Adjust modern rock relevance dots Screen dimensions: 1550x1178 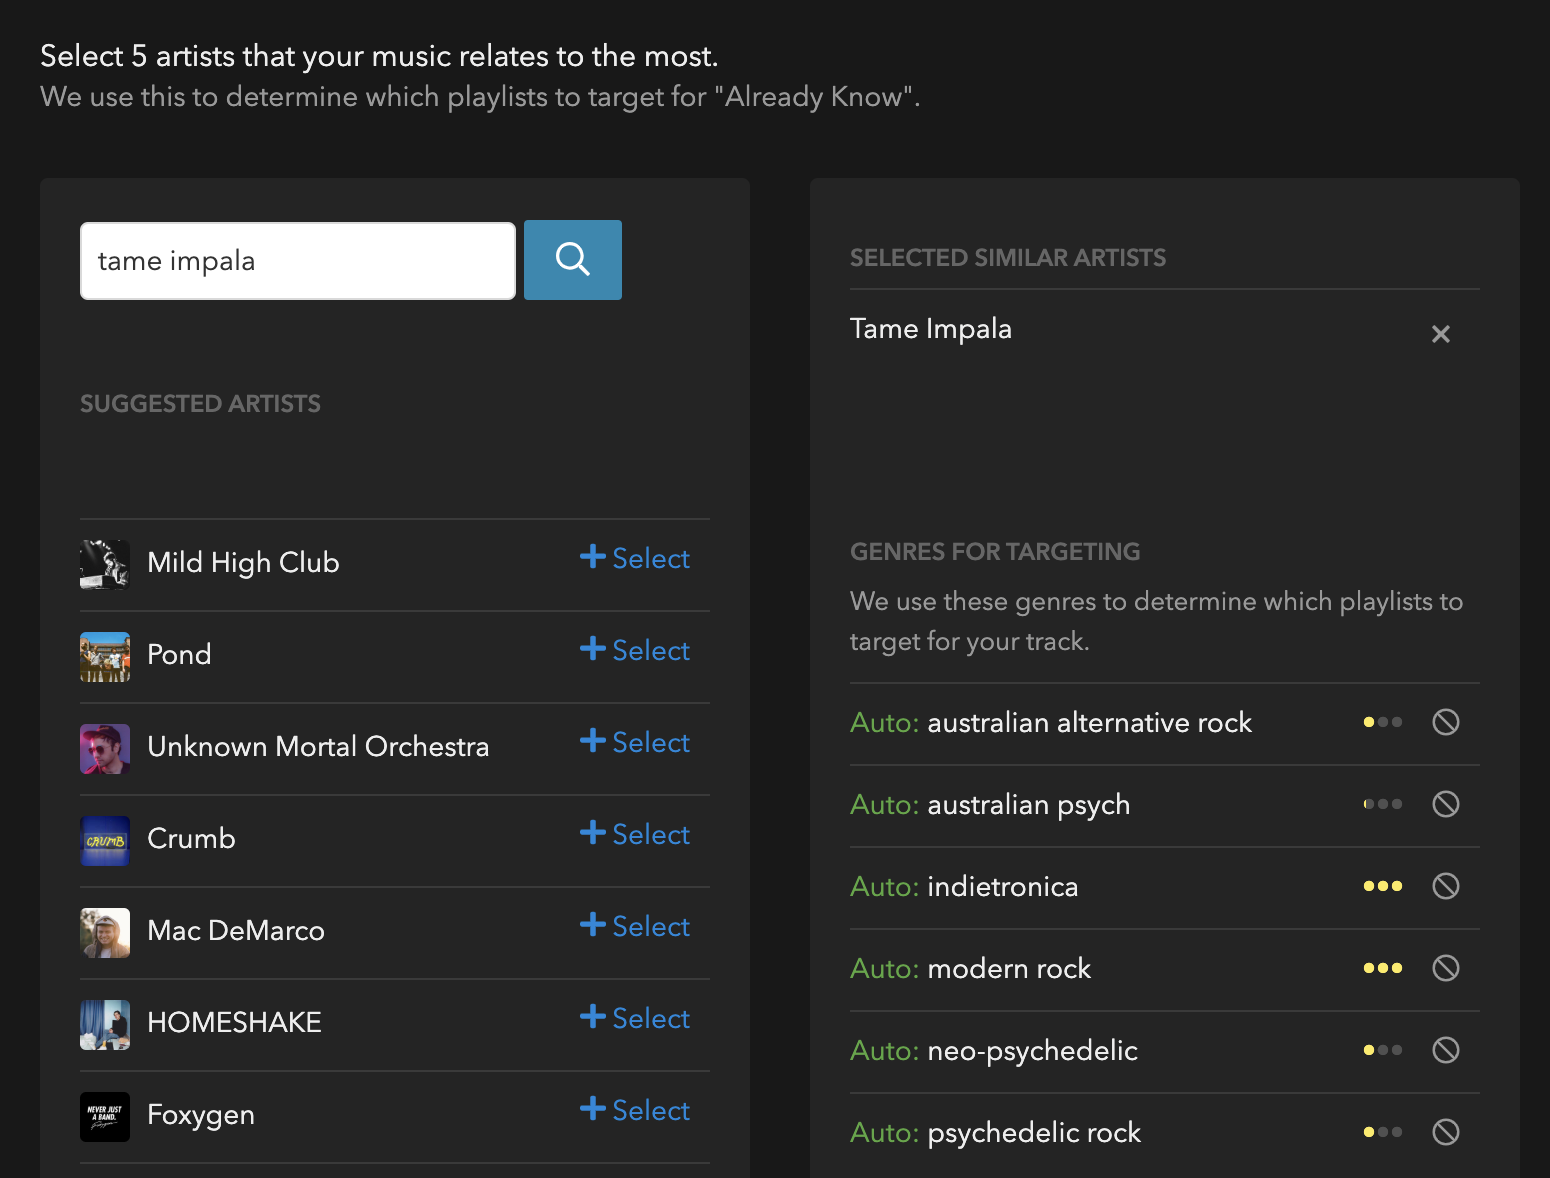coord(1383,968)
